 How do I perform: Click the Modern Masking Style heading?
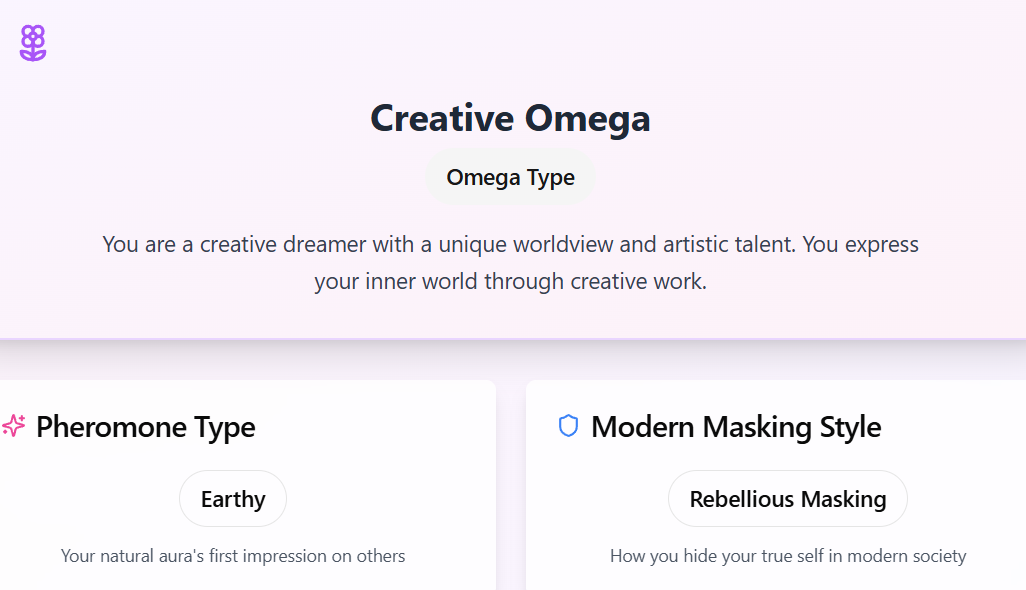736,427
